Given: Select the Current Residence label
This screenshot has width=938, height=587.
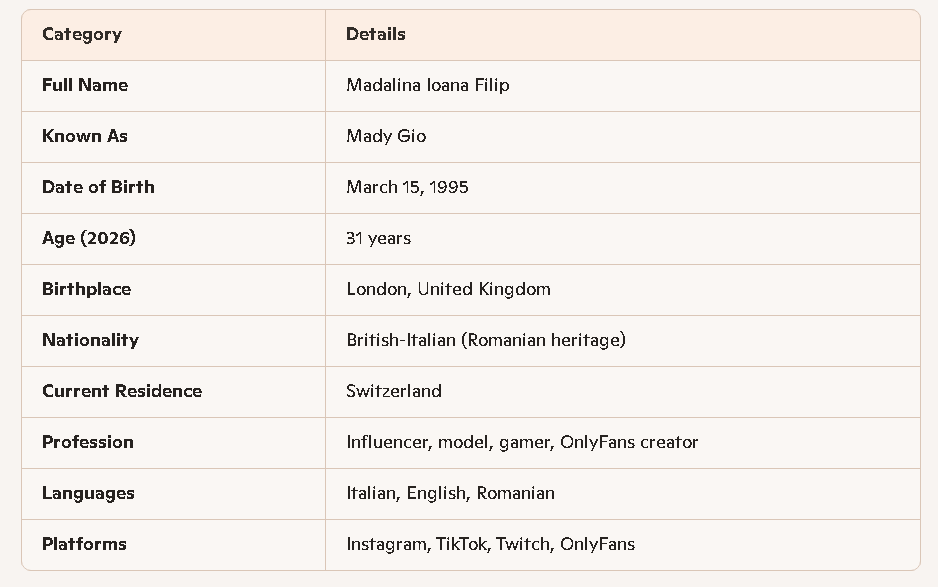Looking at the screenshot, I should (122, 391).
